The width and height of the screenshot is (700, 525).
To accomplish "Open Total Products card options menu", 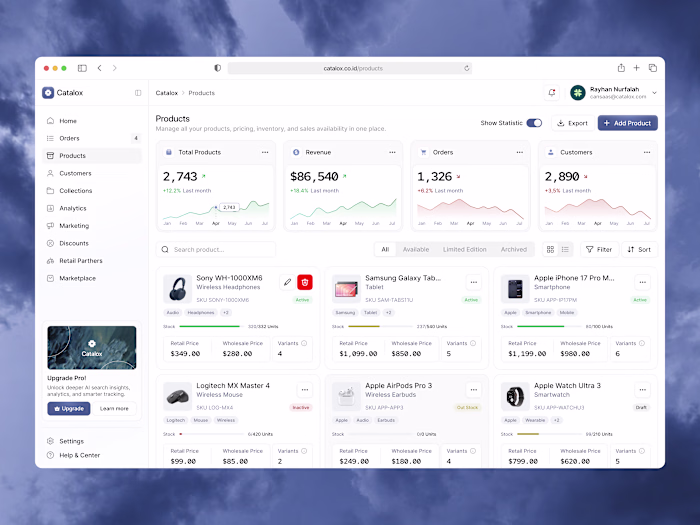I will [265, 152].
